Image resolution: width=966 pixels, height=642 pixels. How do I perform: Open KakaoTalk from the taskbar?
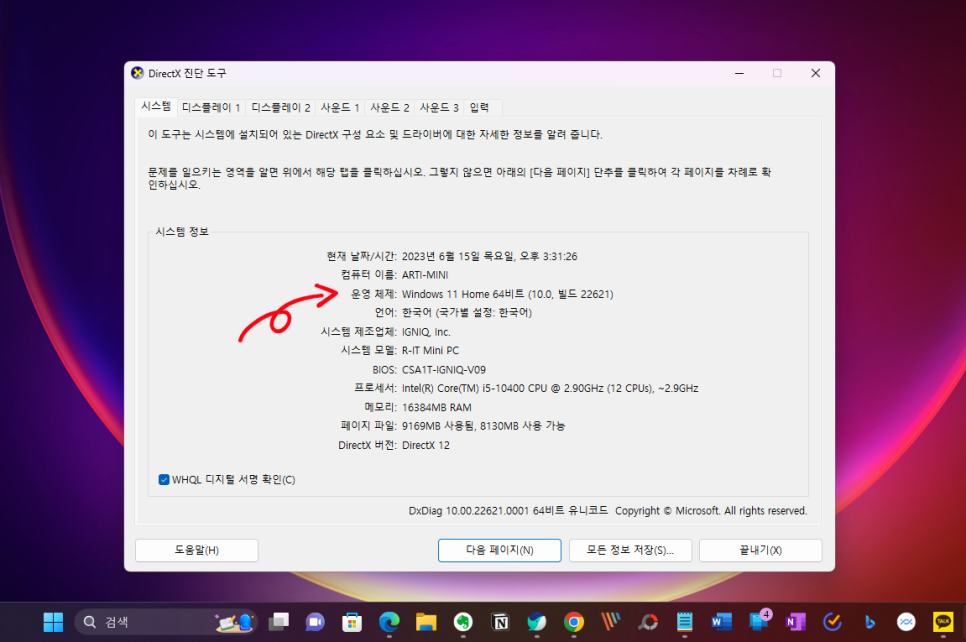[943, 622]
